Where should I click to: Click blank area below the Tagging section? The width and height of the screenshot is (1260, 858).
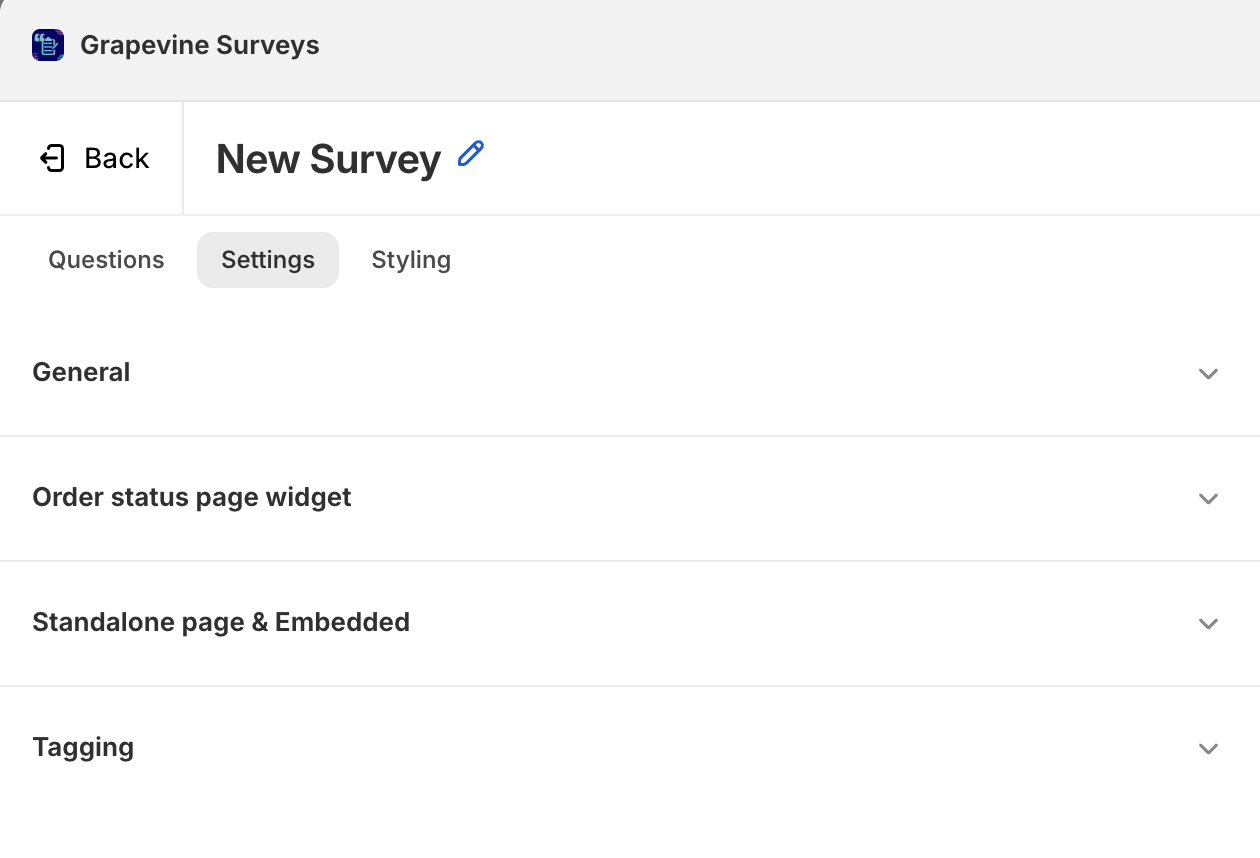(630, 825)
